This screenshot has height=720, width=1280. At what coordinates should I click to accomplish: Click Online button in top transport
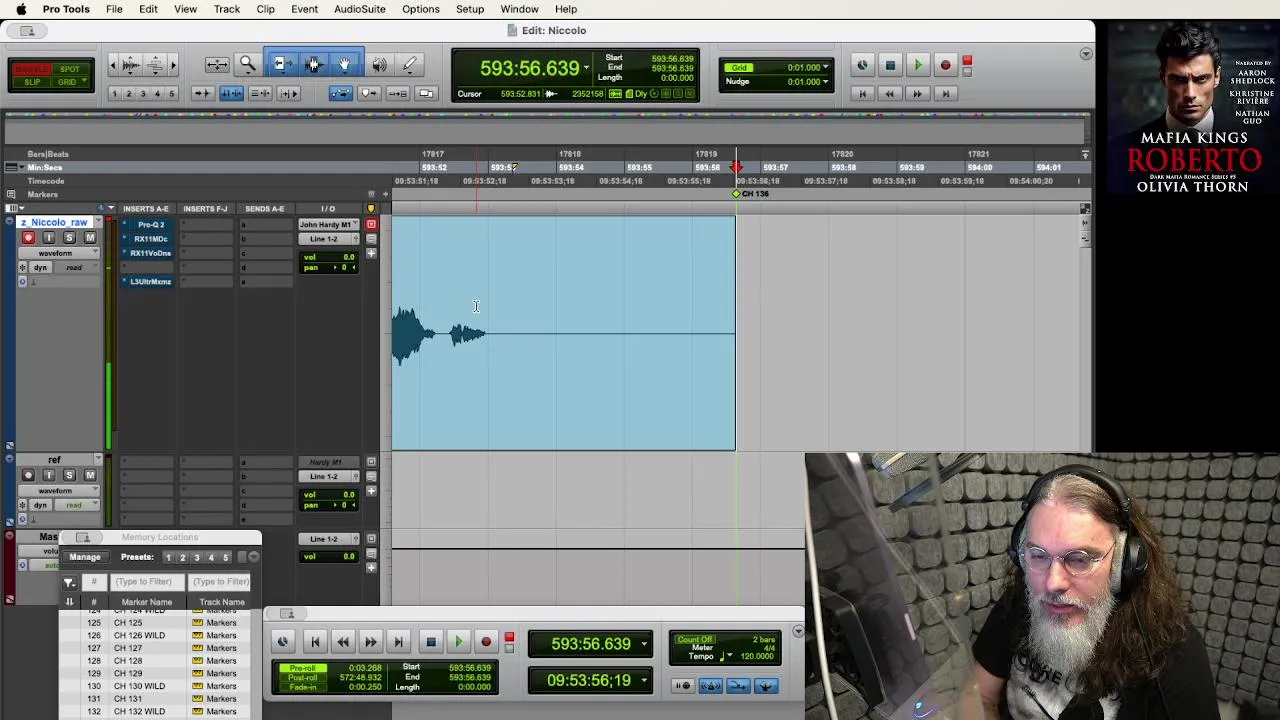862,66
